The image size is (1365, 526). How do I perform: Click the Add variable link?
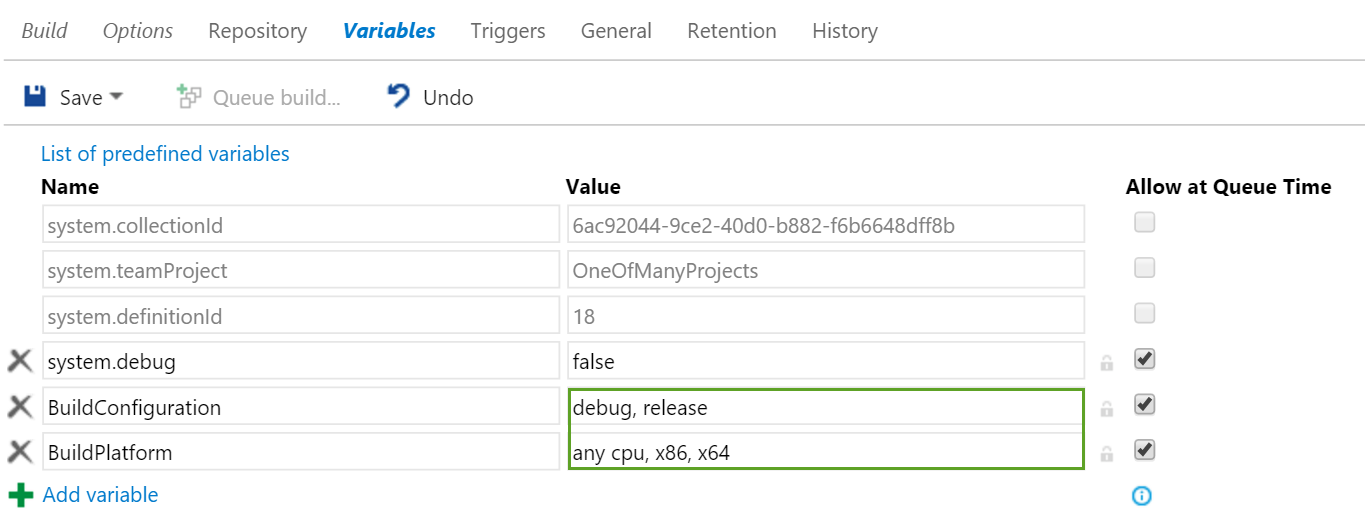click(100, 495)
